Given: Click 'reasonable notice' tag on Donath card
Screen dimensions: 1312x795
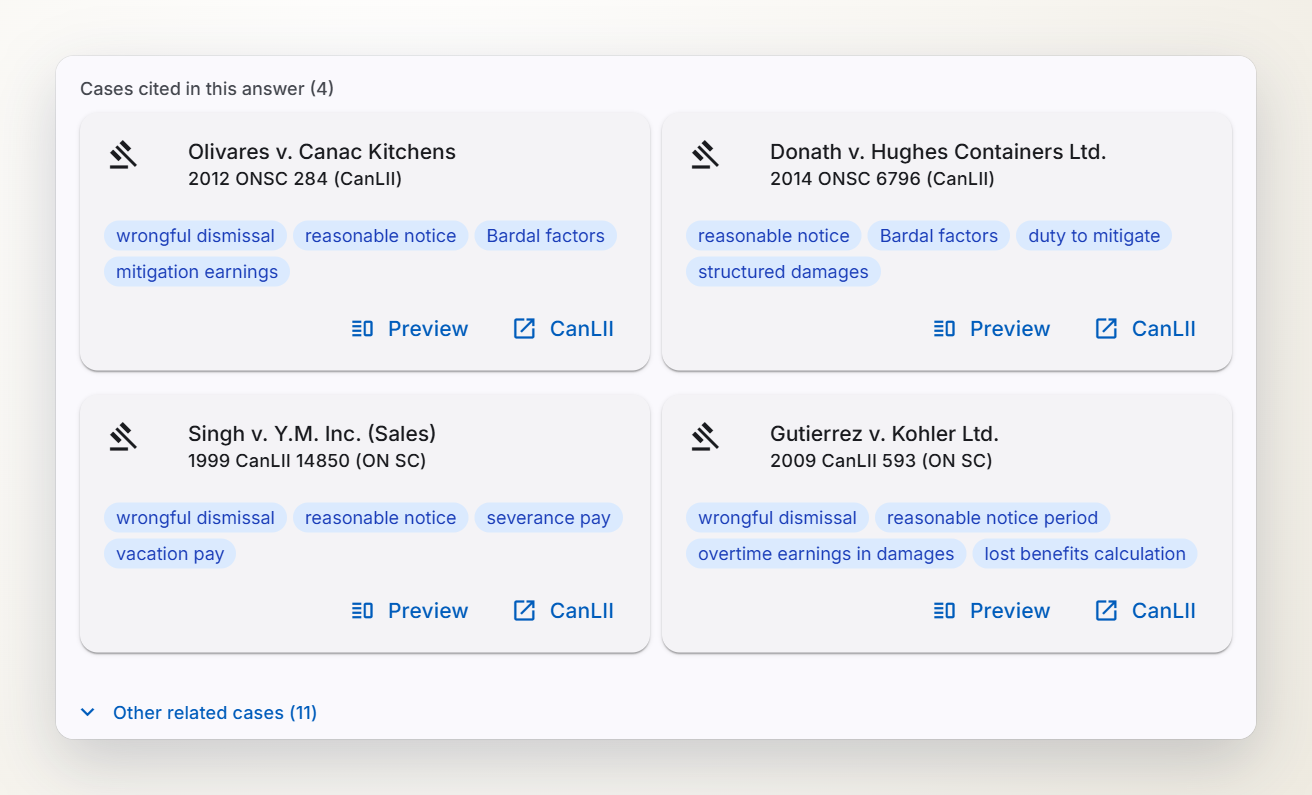Looking at the screenshot, I should pos(773,236).
